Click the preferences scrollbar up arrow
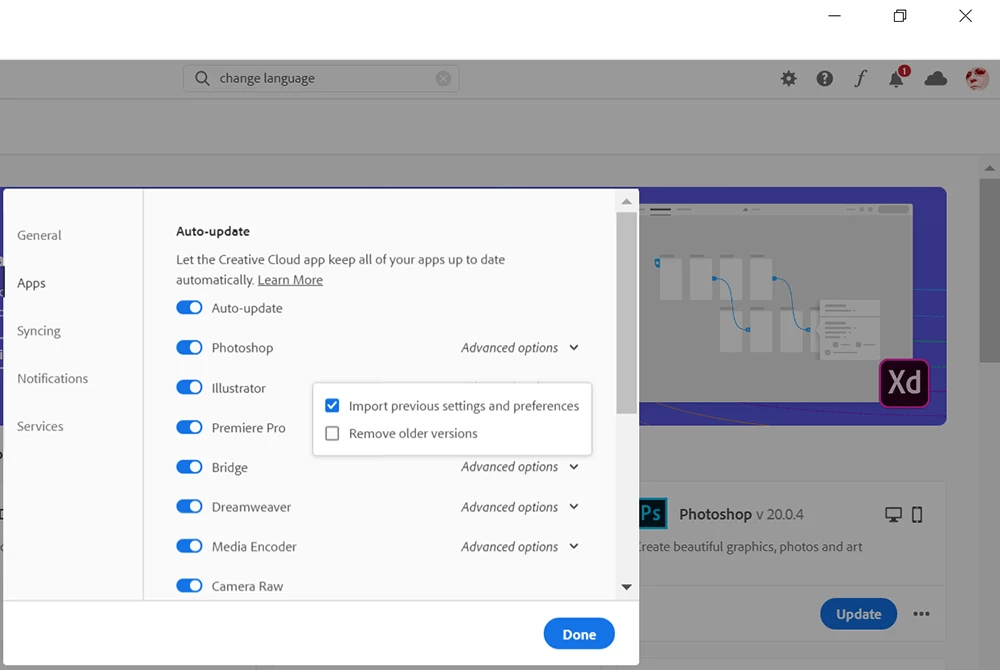Image resolution: width=1000 pixels, height=670 pixels. pos(626,201)
